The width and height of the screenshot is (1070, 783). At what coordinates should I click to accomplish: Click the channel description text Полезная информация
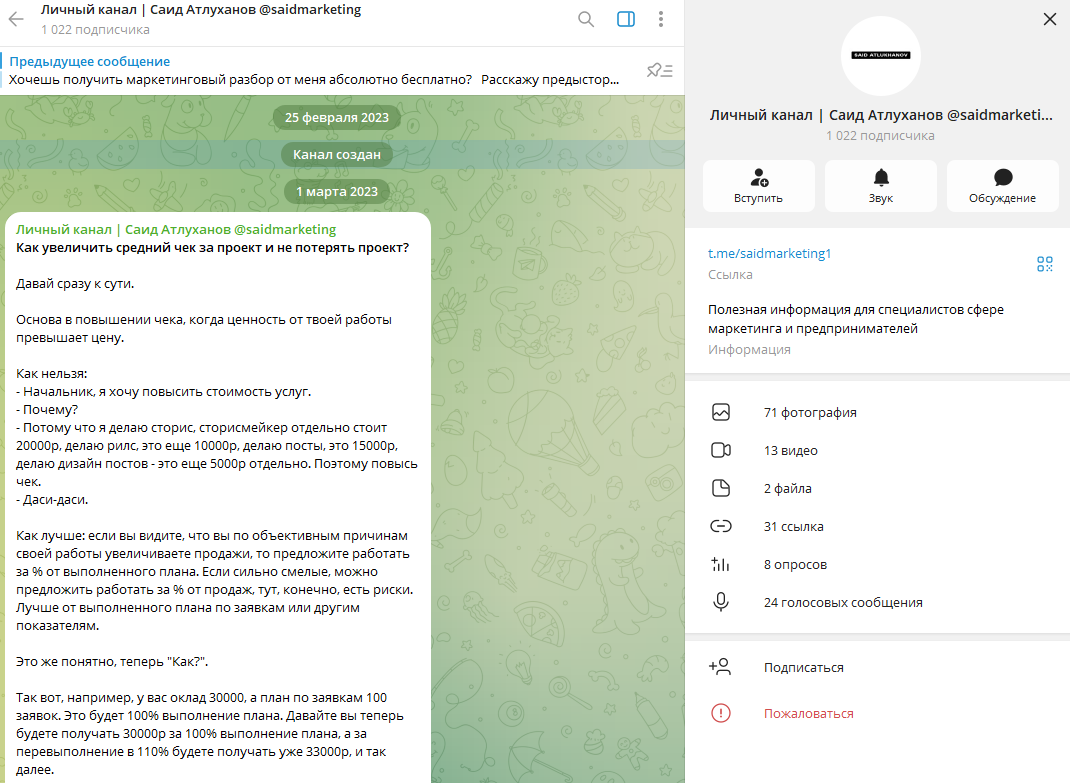(856, 319)
